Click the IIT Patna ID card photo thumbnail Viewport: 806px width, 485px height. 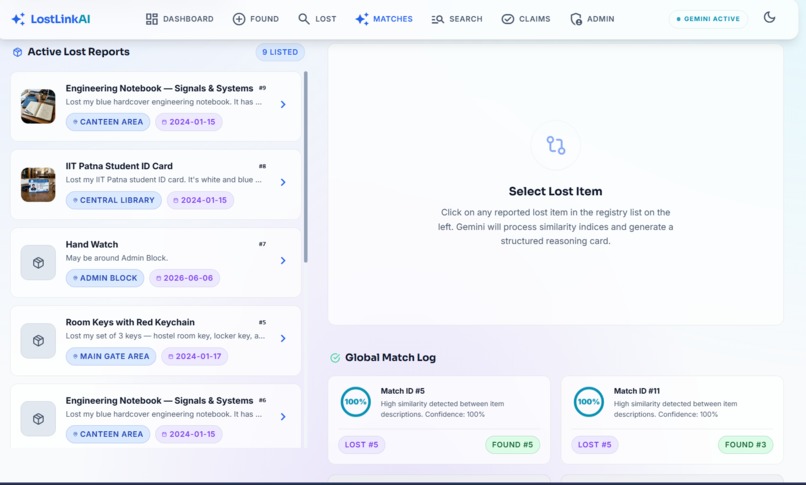click(38, 184)
